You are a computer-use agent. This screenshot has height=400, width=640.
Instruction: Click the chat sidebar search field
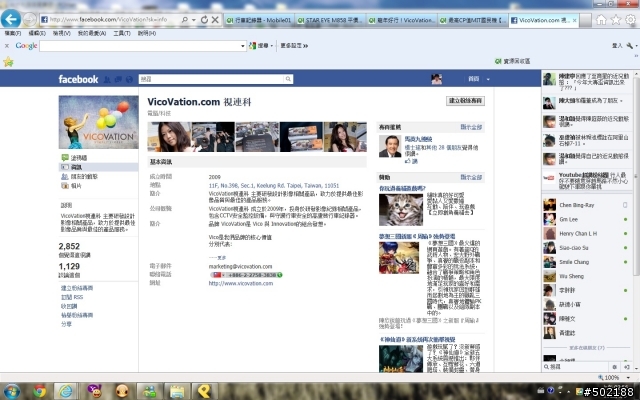point(576,367)
